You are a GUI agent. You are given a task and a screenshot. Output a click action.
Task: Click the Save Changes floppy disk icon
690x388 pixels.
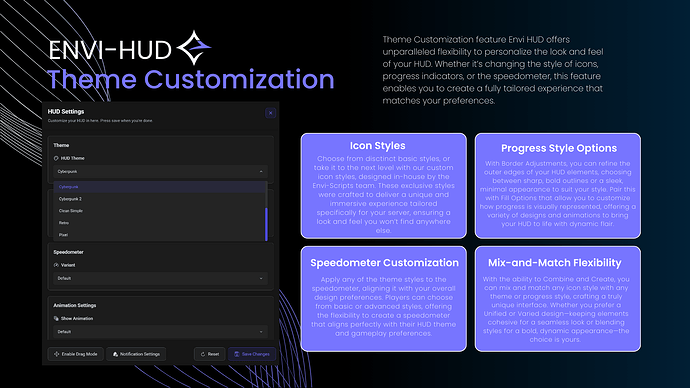point(237,354)
